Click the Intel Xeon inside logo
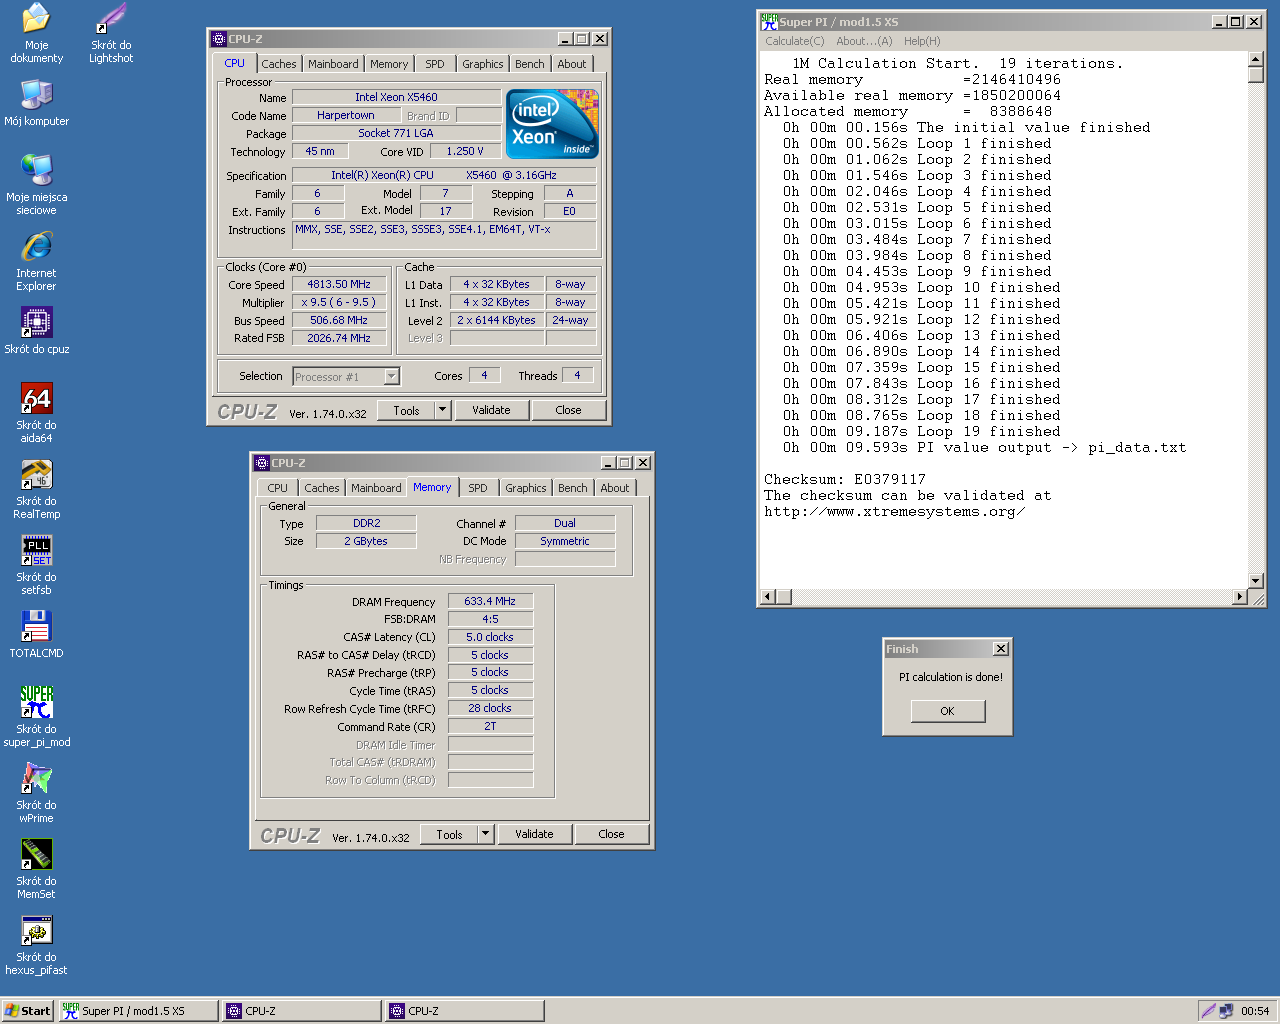The height and width of the screenshot is (1024, 1280). [553, 123]
